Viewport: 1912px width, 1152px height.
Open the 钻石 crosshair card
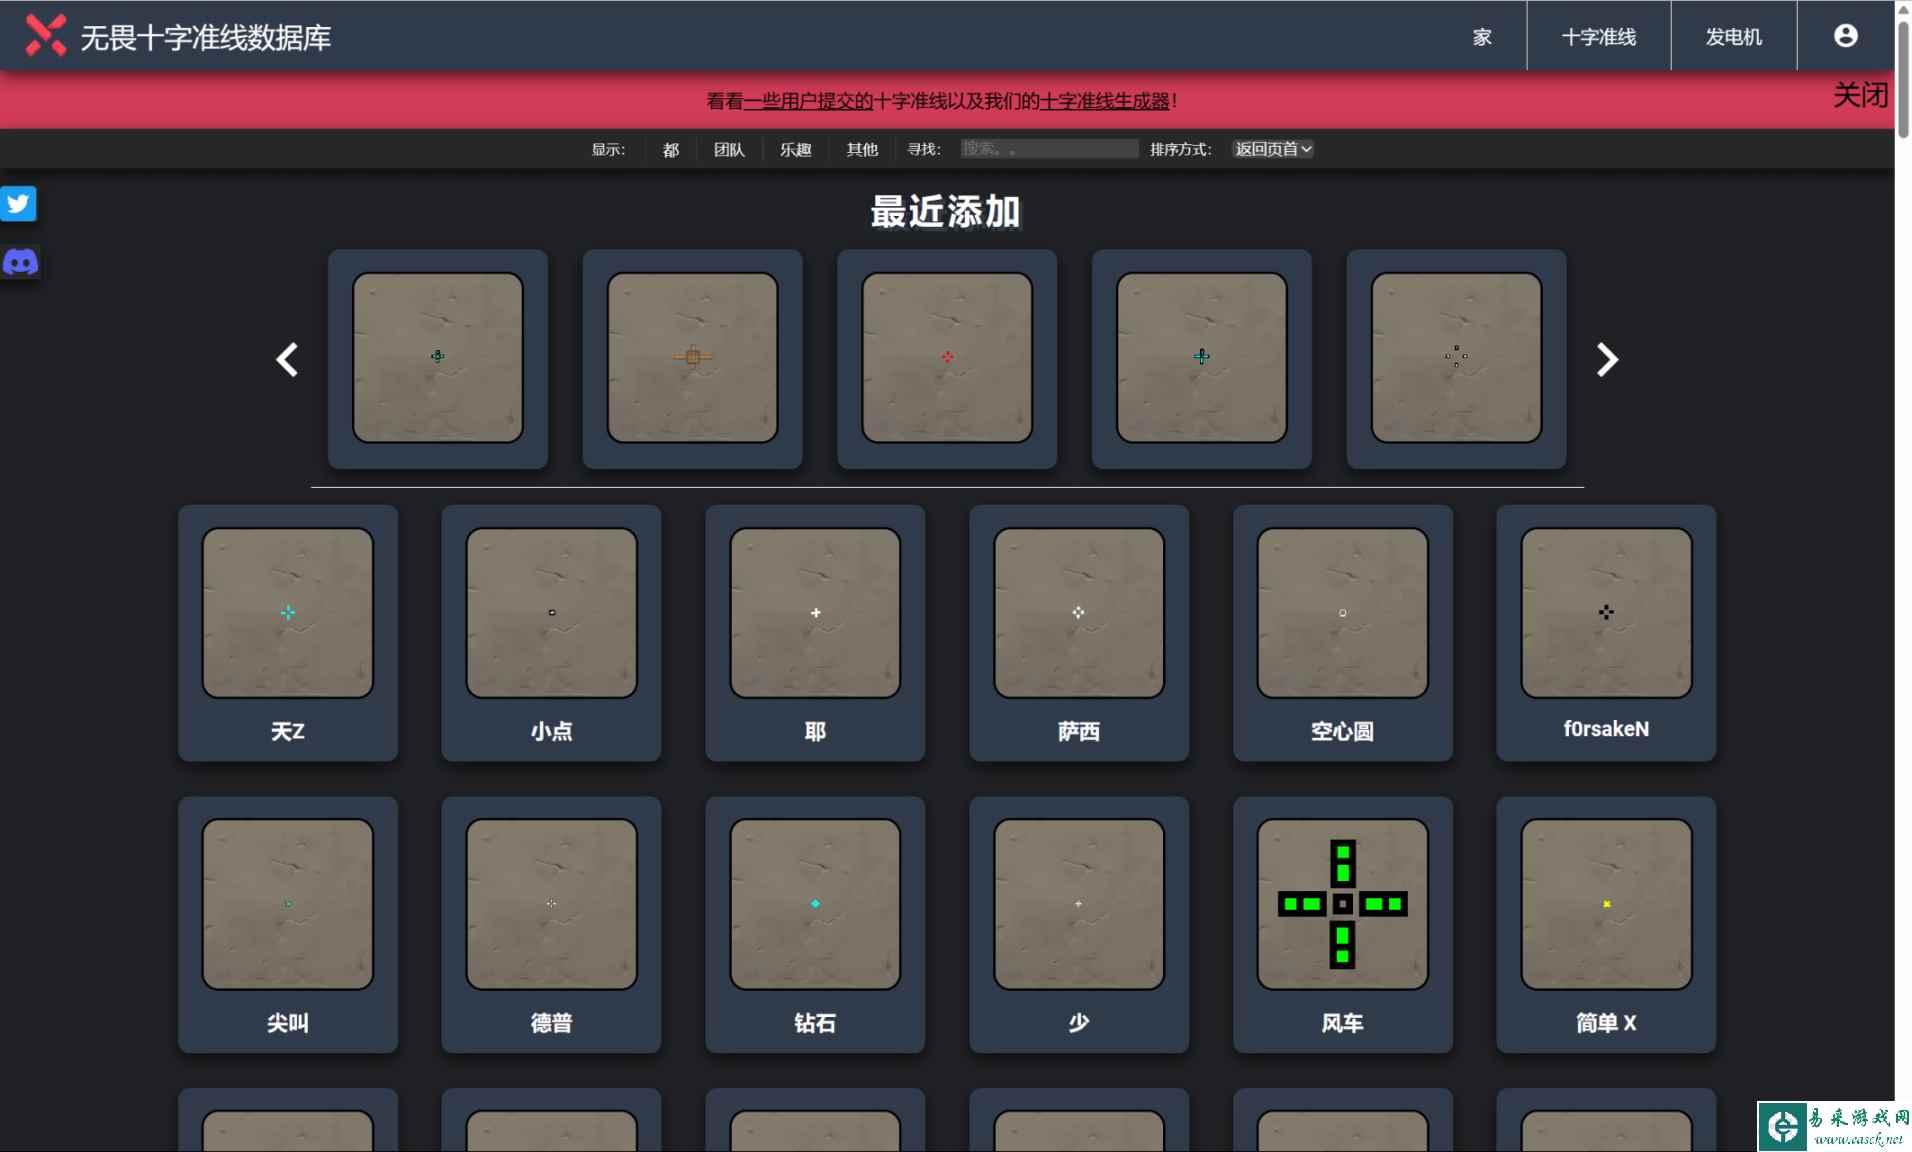[815, 925]
